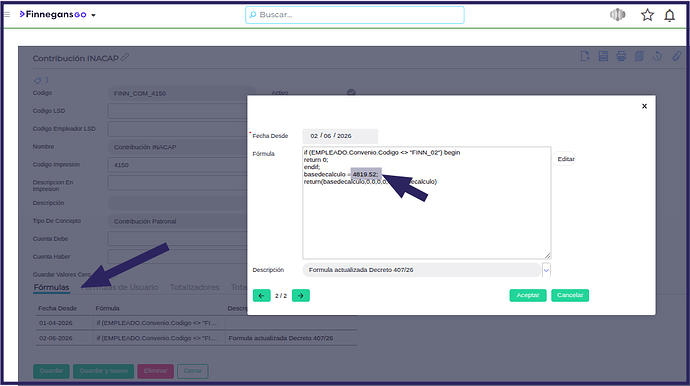Click the new document icon

coord(585,56)
